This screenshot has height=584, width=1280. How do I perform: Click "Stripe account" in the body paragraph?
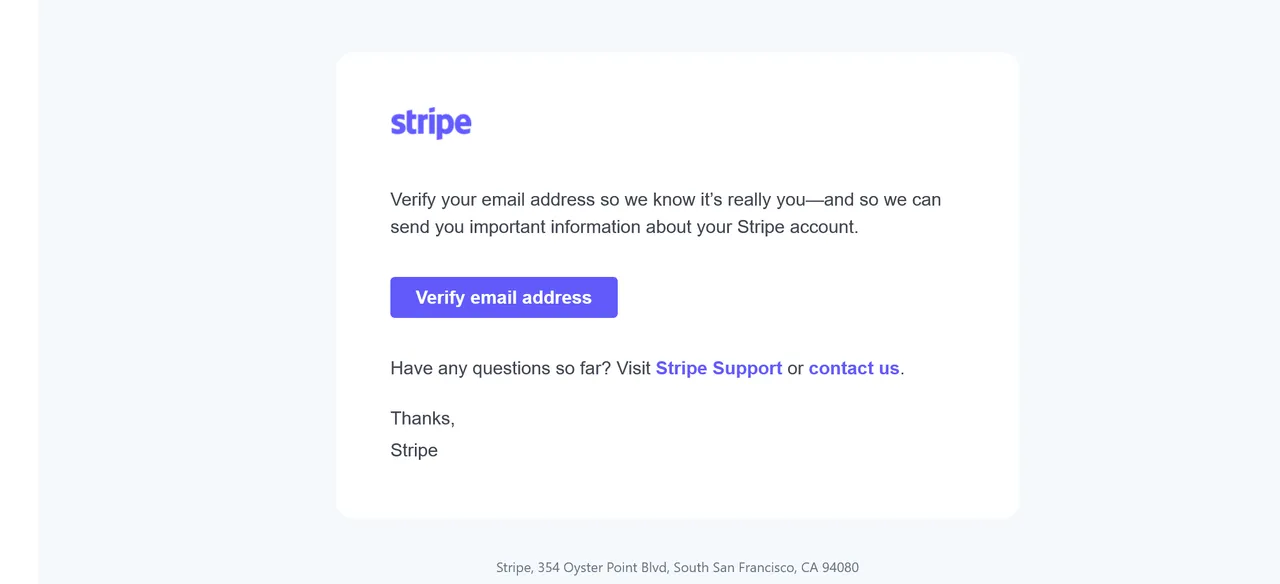tap(796, 227)
